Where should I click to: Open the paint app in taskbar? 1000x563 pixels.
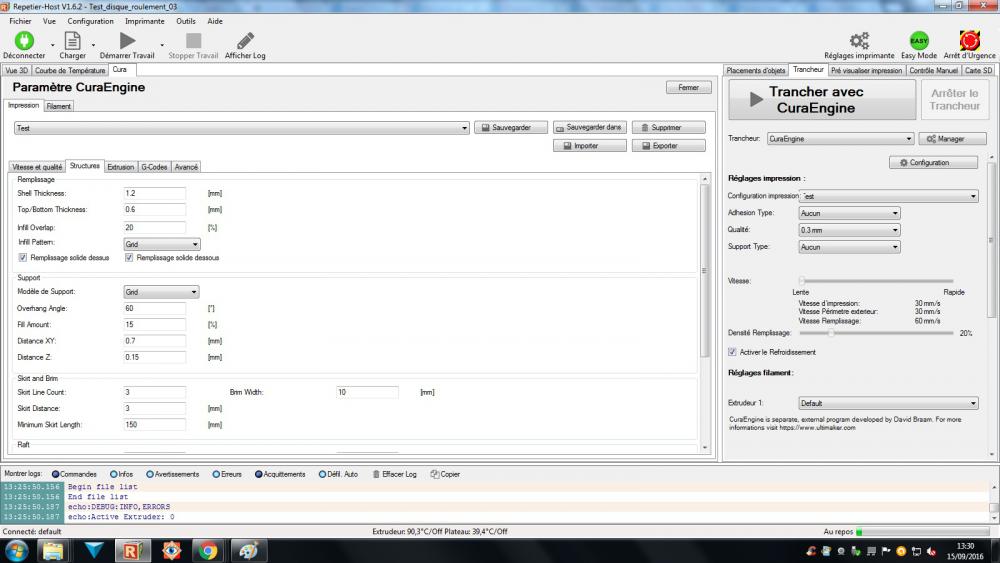[247, 550]
